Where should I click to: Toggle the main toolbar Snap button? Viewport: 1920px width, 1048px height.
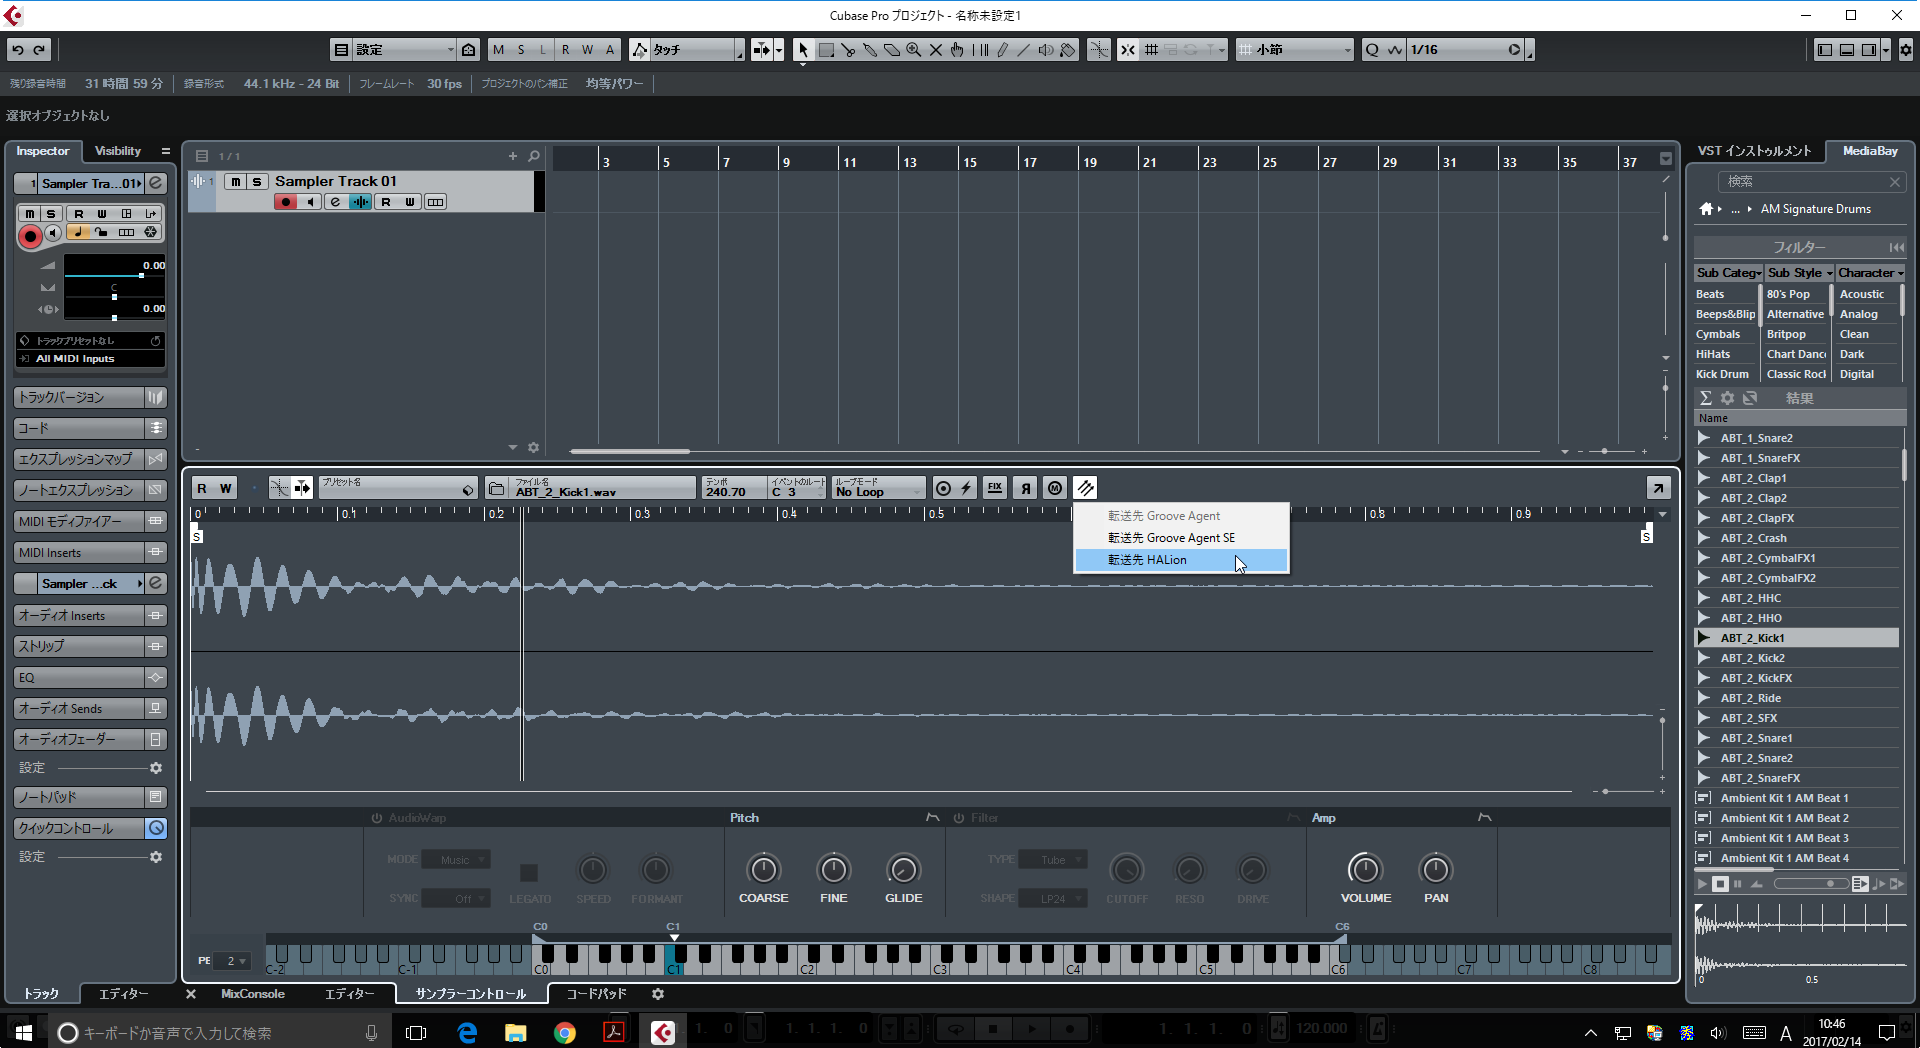(1128, 49)
